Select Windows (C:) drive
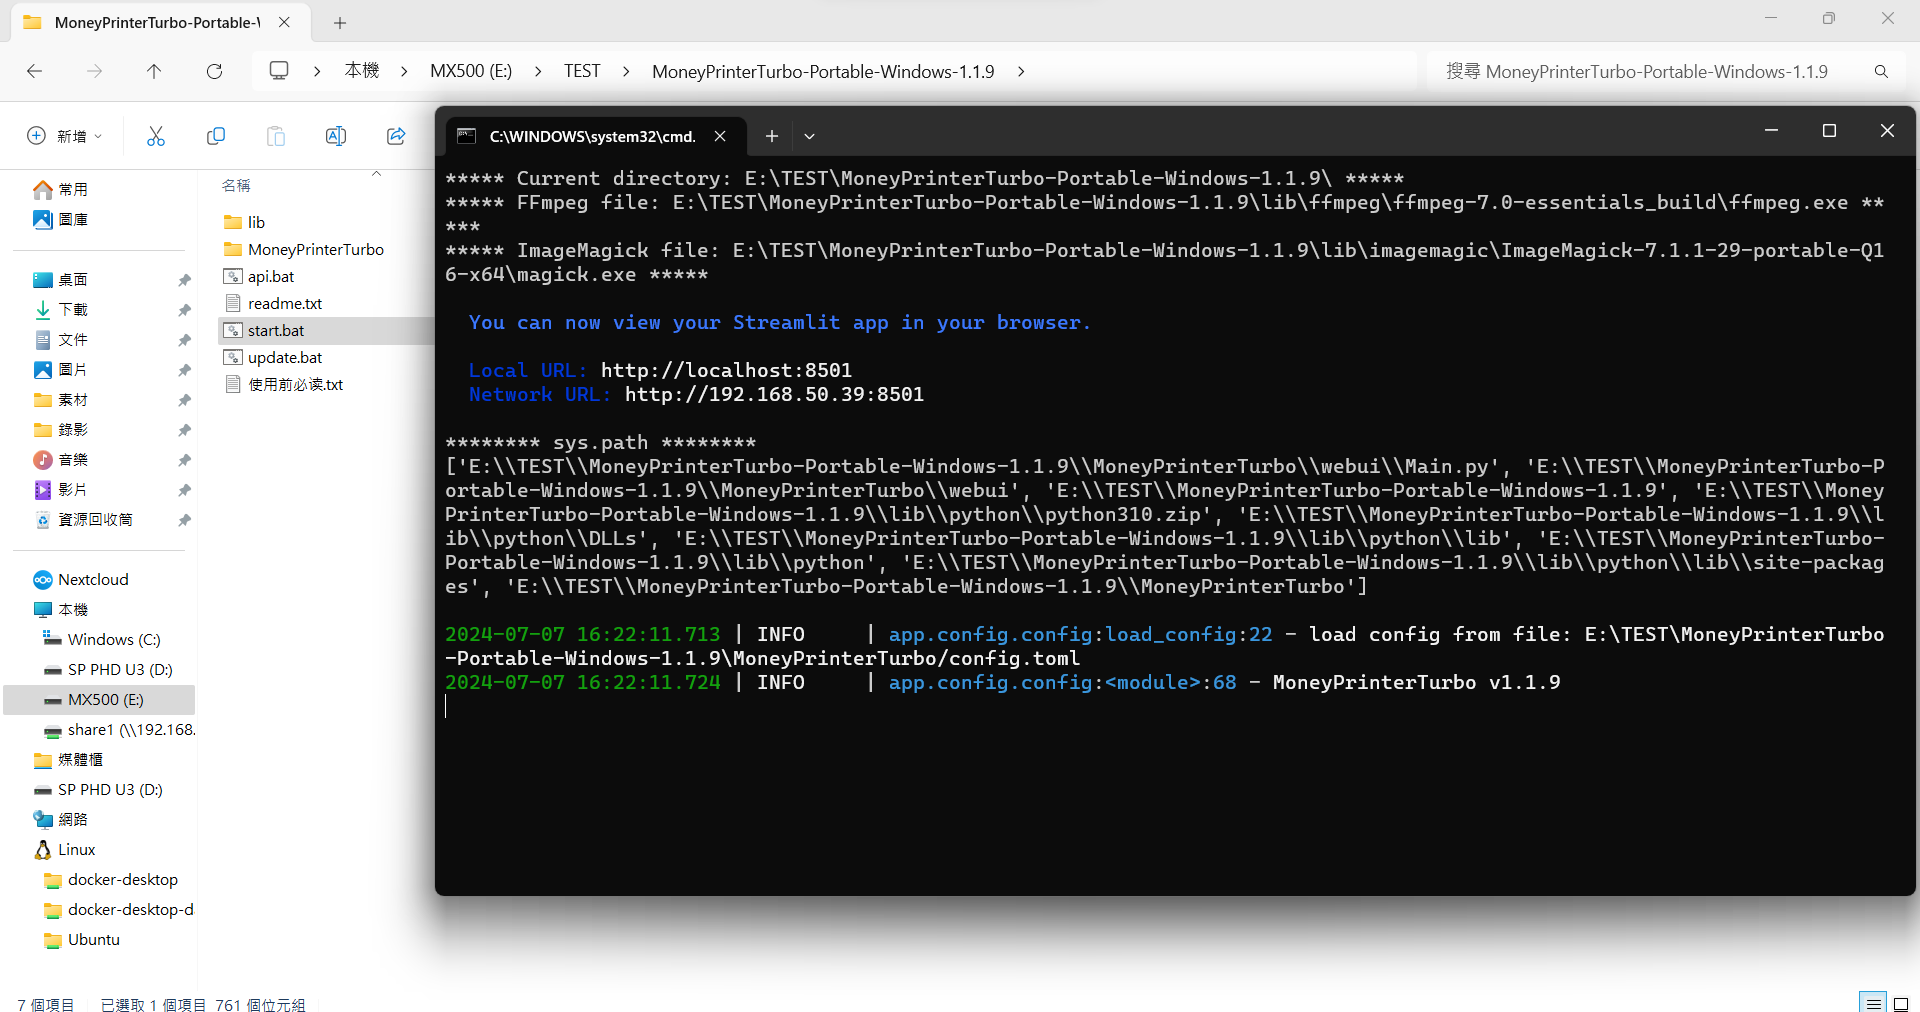The width and height of the screenshot is (1920, 1012). coord(114,639)
